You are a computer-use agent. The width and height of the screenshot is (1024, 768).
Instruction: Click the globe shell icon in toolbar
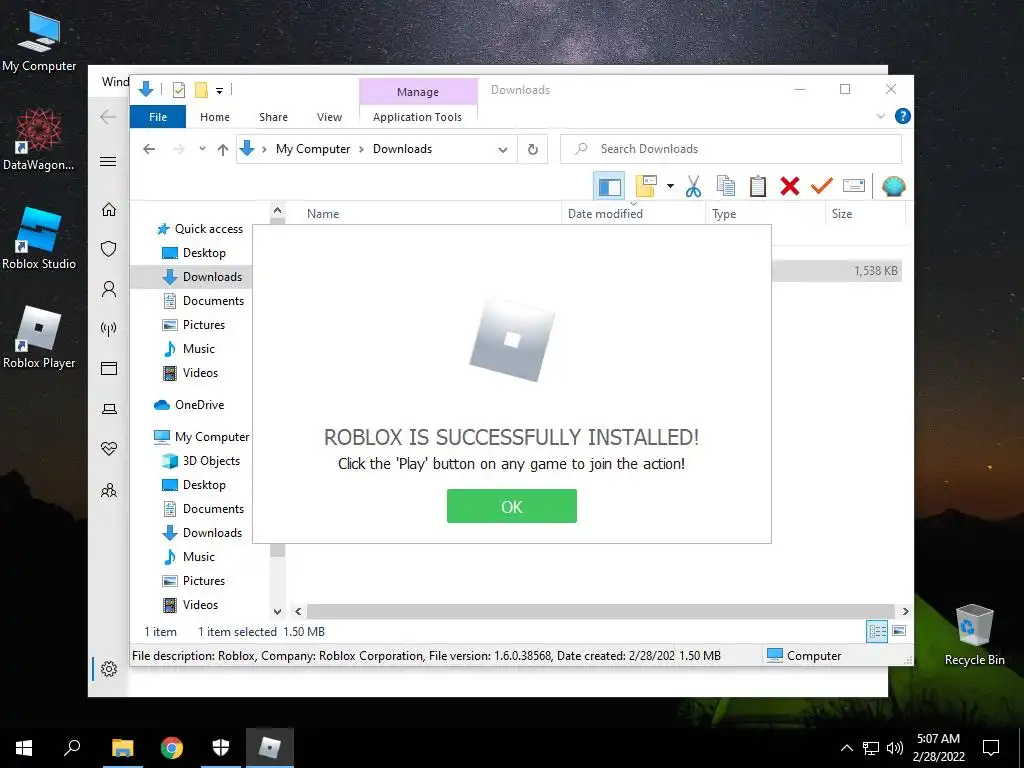coord(893,187)
